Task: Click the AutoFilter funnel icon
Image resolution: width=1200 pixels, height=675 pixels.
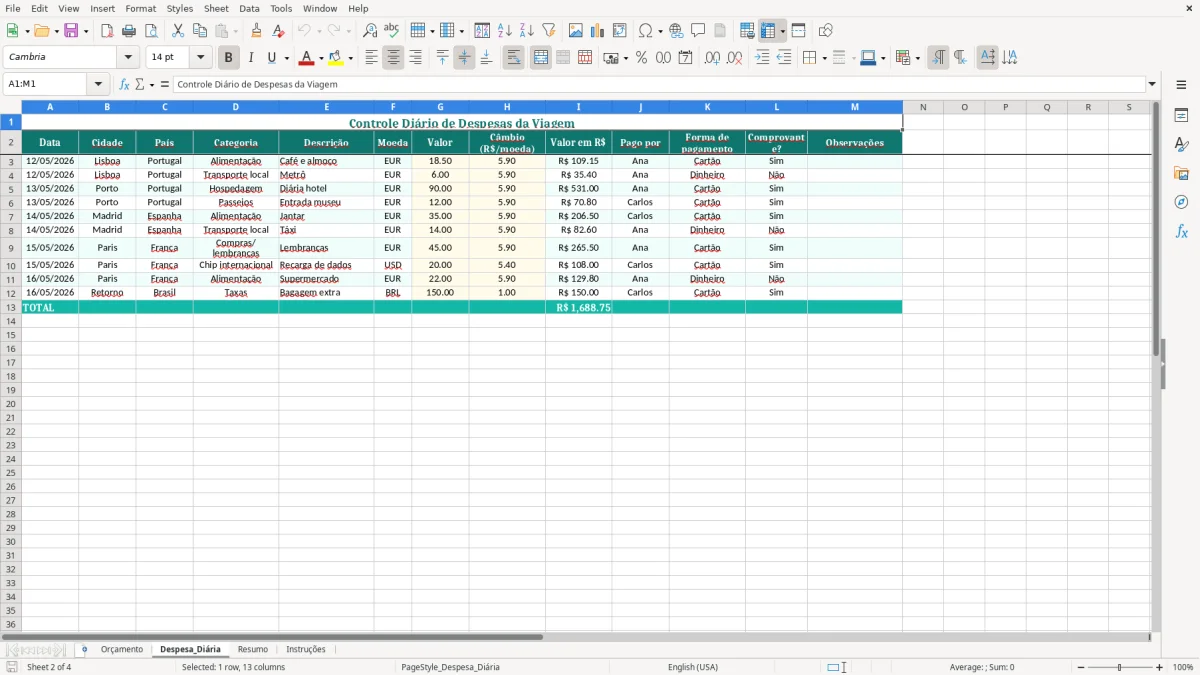Action: click(x=549, y=31)
